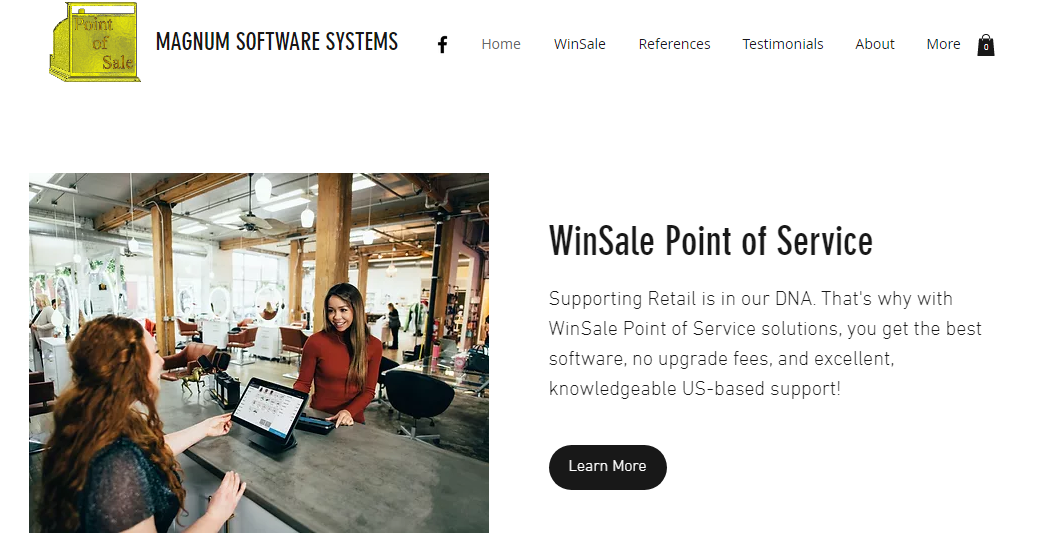
Task: Click the salon checkout photo
Action: point(259,353)
